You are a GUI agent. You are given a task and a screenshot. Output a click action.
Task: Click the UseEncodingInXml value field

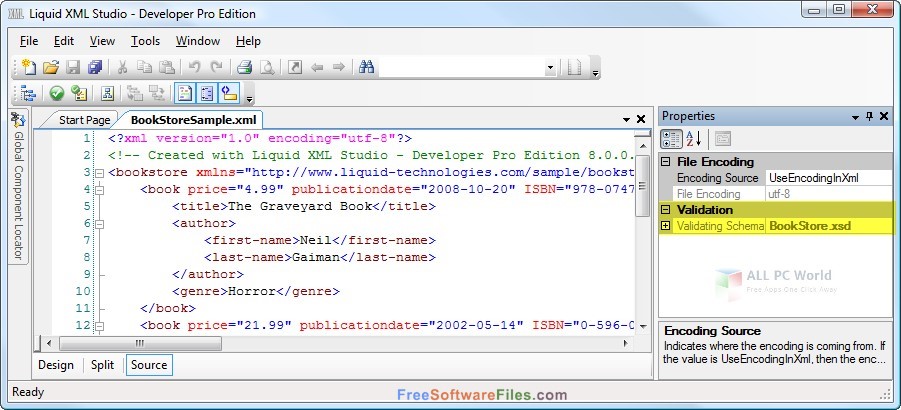tap(829, 178)
